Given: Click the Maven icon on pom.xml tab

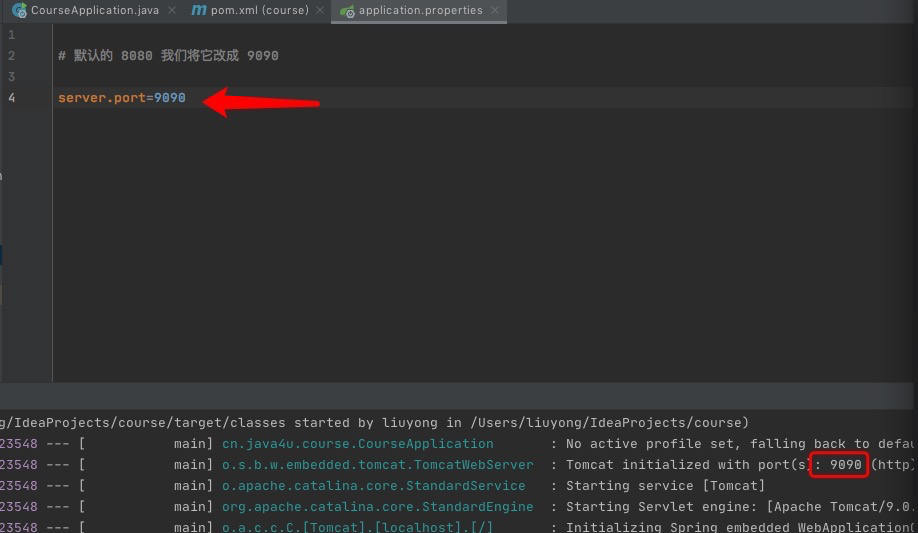Looking at the screenshot, I should tap(199, 11).
